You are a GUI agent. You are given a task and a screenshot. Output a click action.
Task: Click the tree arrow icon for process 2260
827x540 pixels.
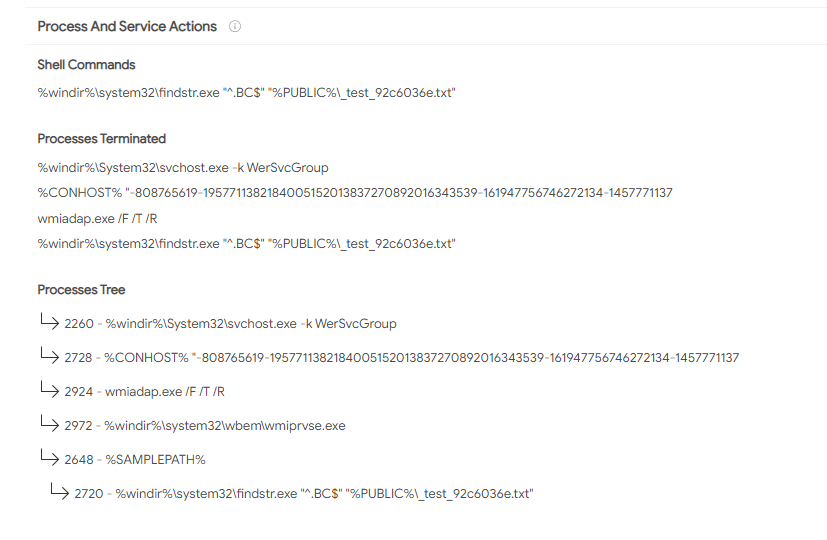[49, 321]
